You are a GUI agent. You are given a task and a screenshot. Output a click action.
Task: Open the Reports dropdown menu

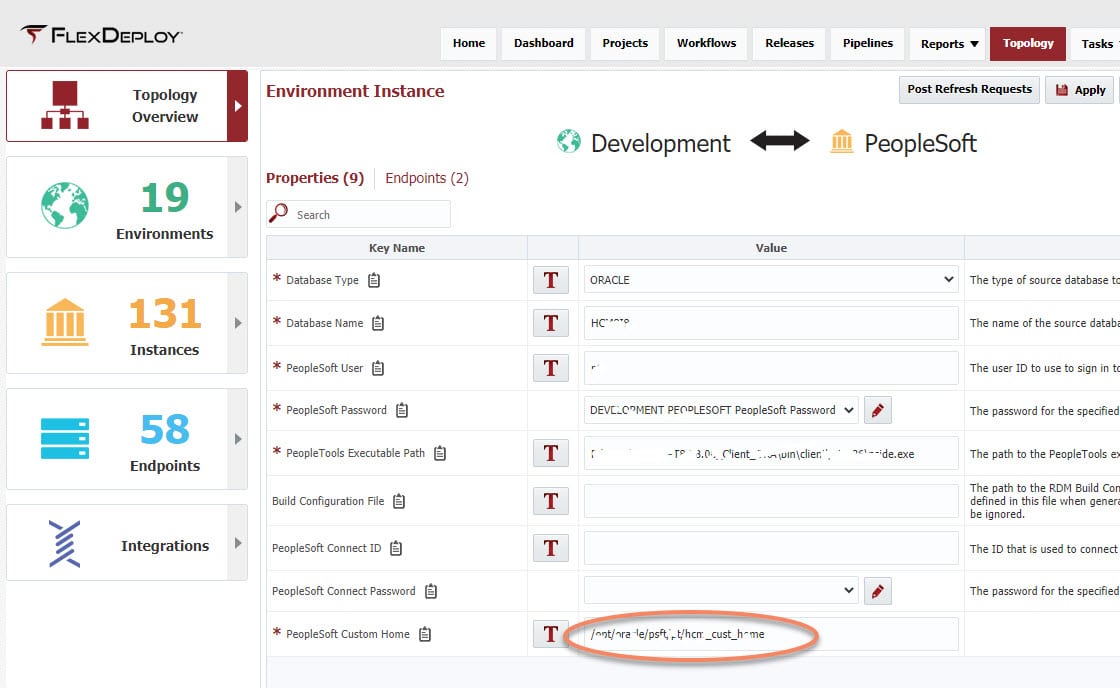pyautogui.click(x=949, y=44)
